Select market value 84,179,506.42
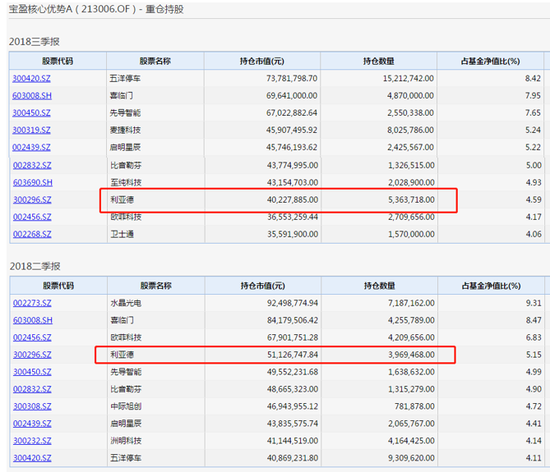This screenshot has height=472, width=550. 293,320
